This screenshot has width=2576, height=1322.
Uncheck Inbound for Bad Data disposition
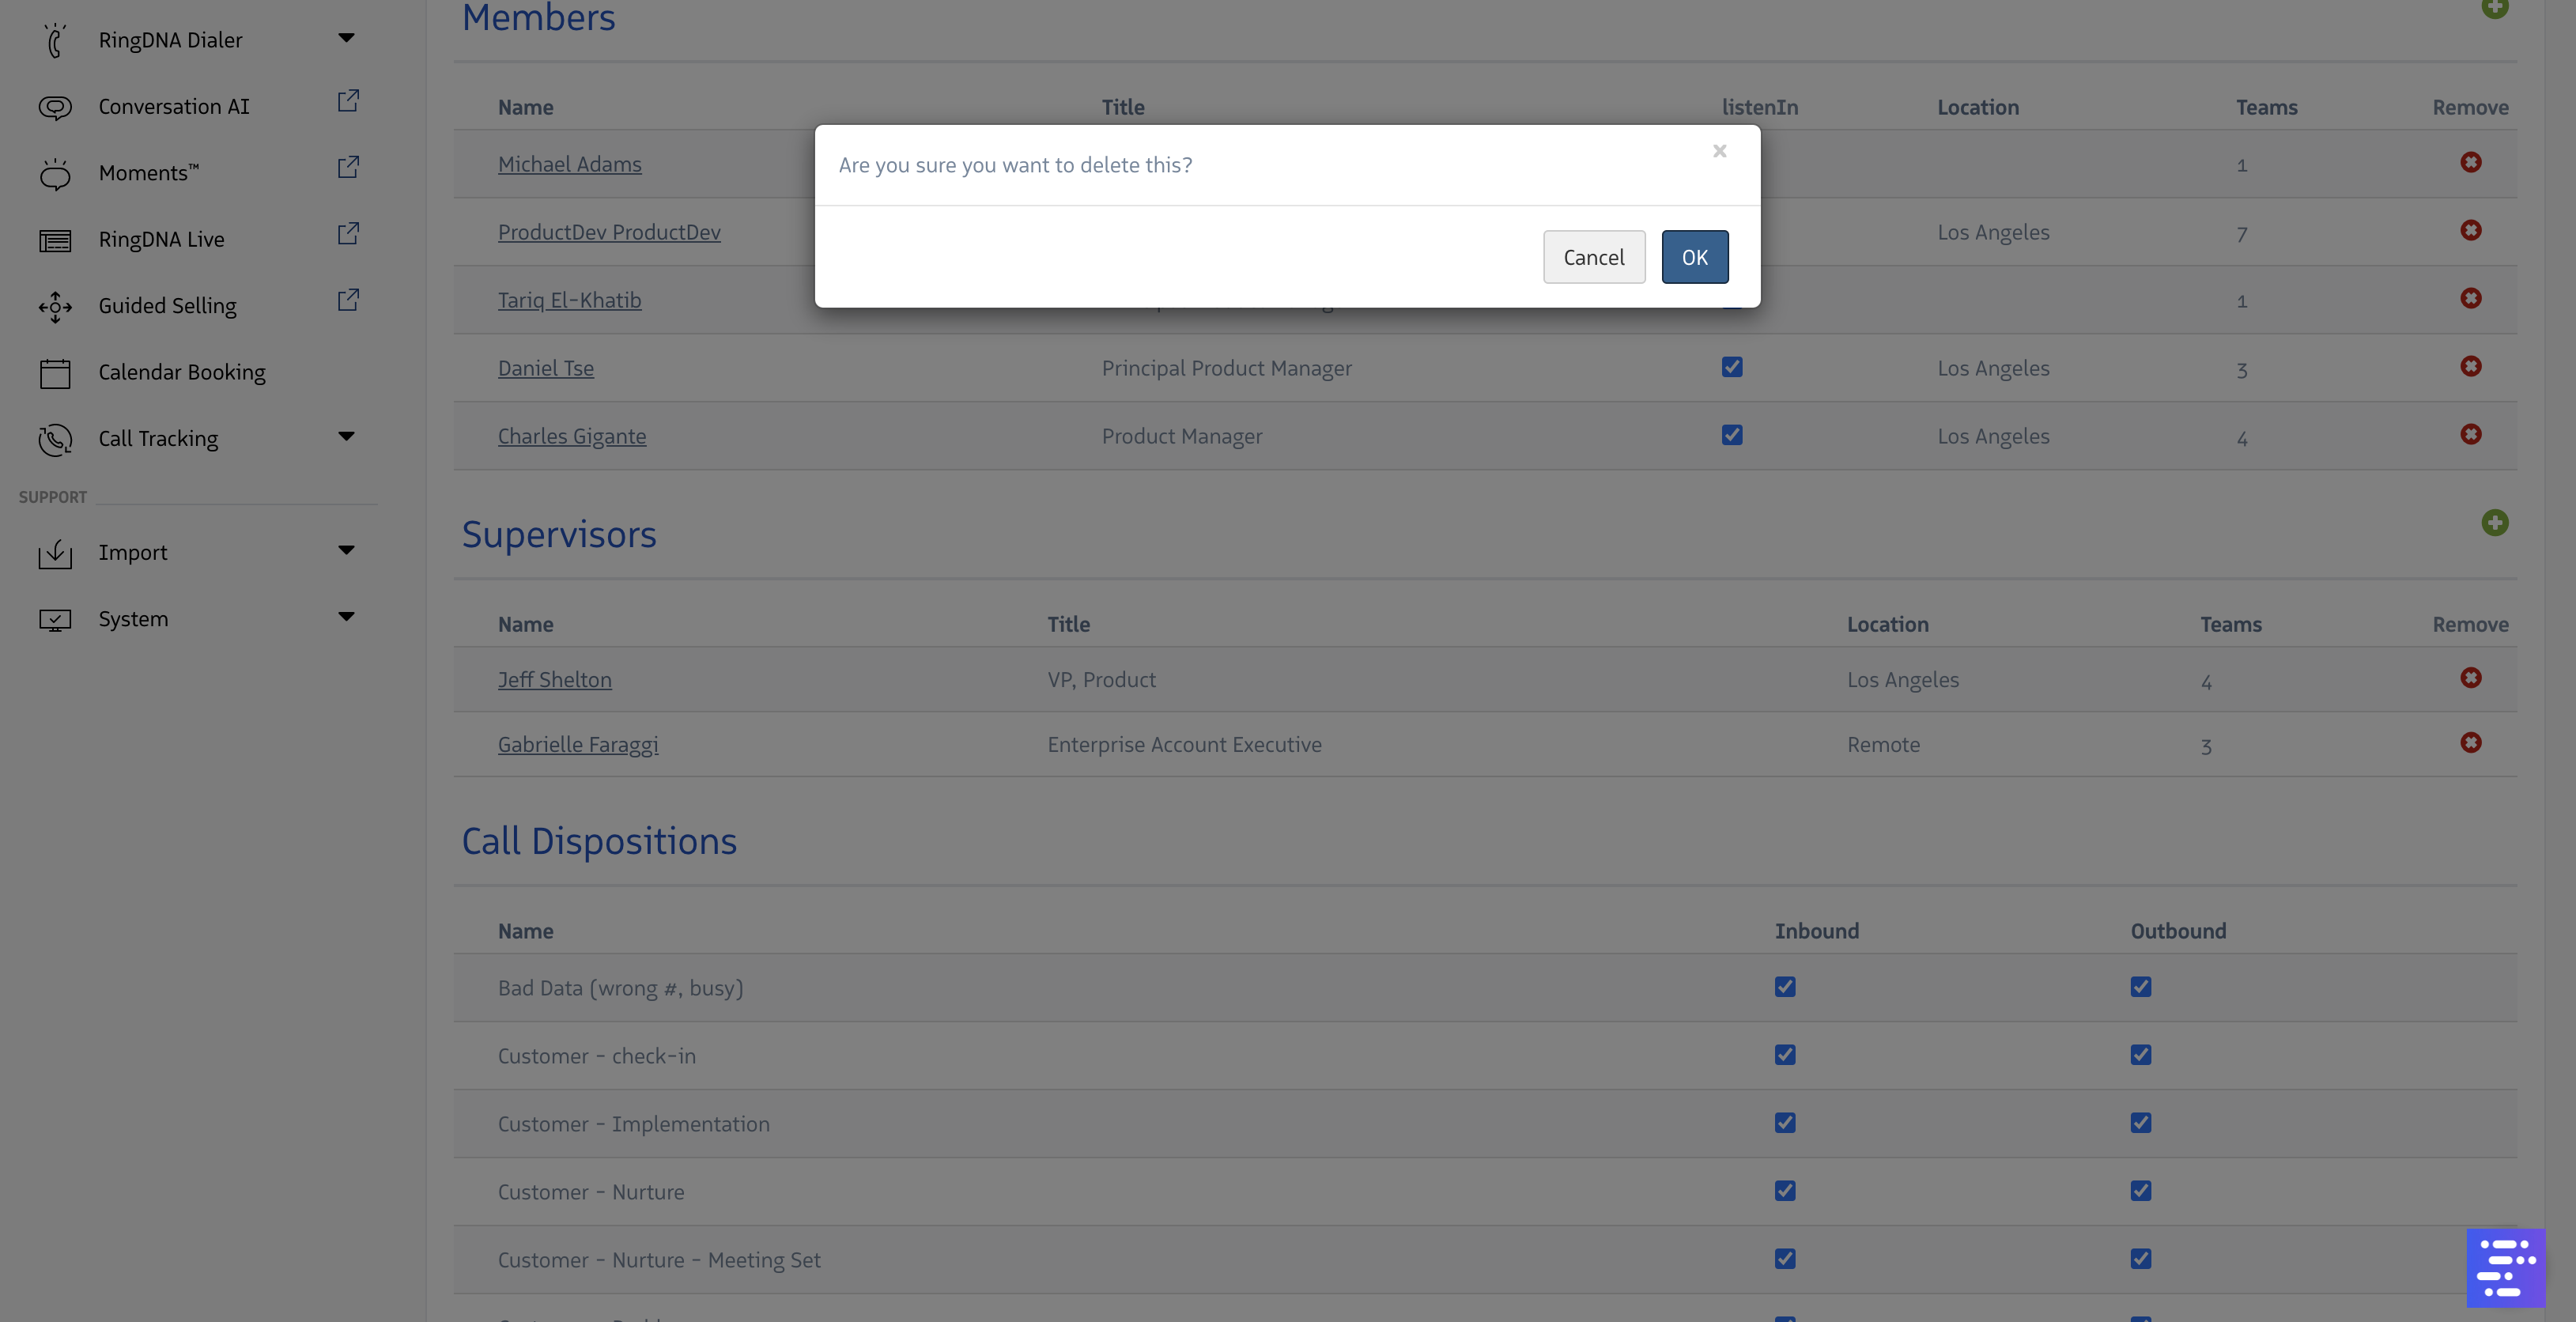click(1785, 987)
